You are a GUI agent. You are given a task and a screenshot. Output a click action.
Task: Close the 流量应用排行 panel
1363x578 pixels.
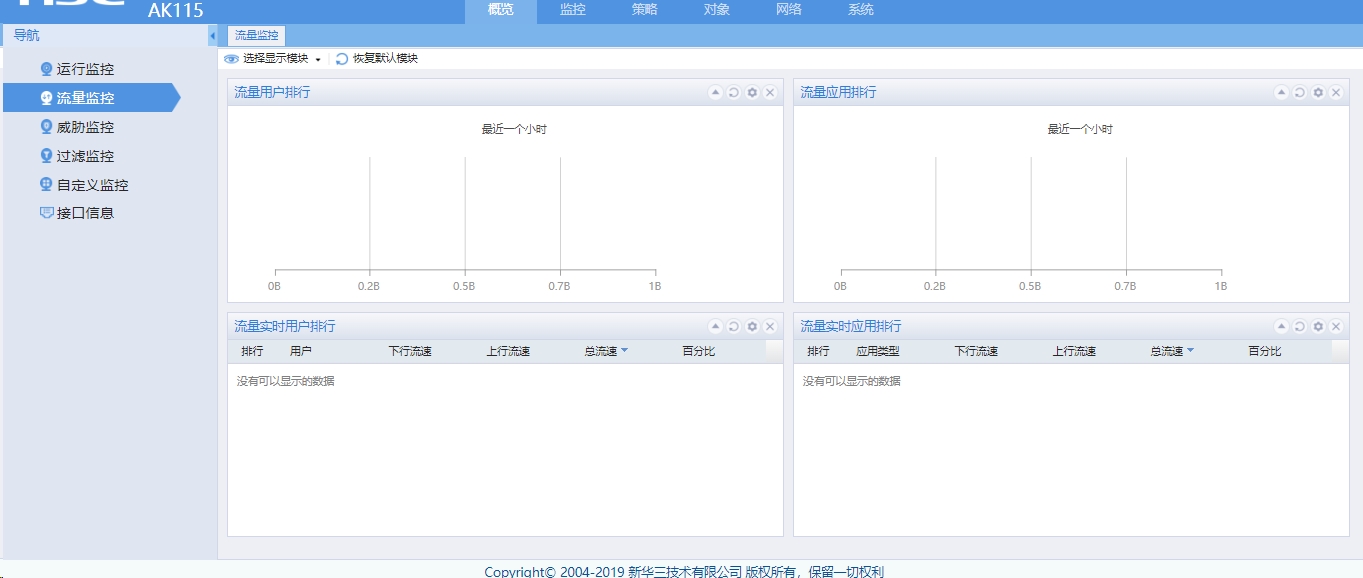click(x=1336, y=92)
